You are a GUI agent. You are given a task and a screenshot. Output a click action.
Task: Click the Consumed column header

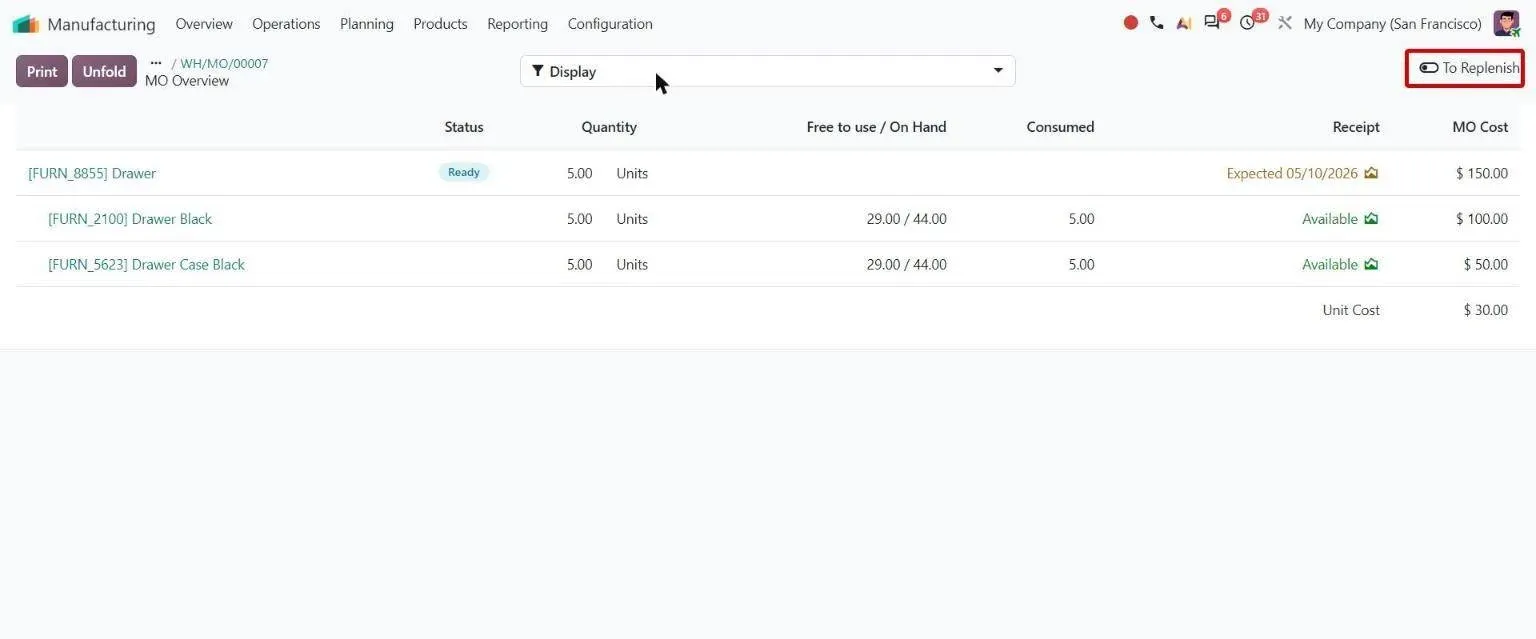(x=1060, y=127)
